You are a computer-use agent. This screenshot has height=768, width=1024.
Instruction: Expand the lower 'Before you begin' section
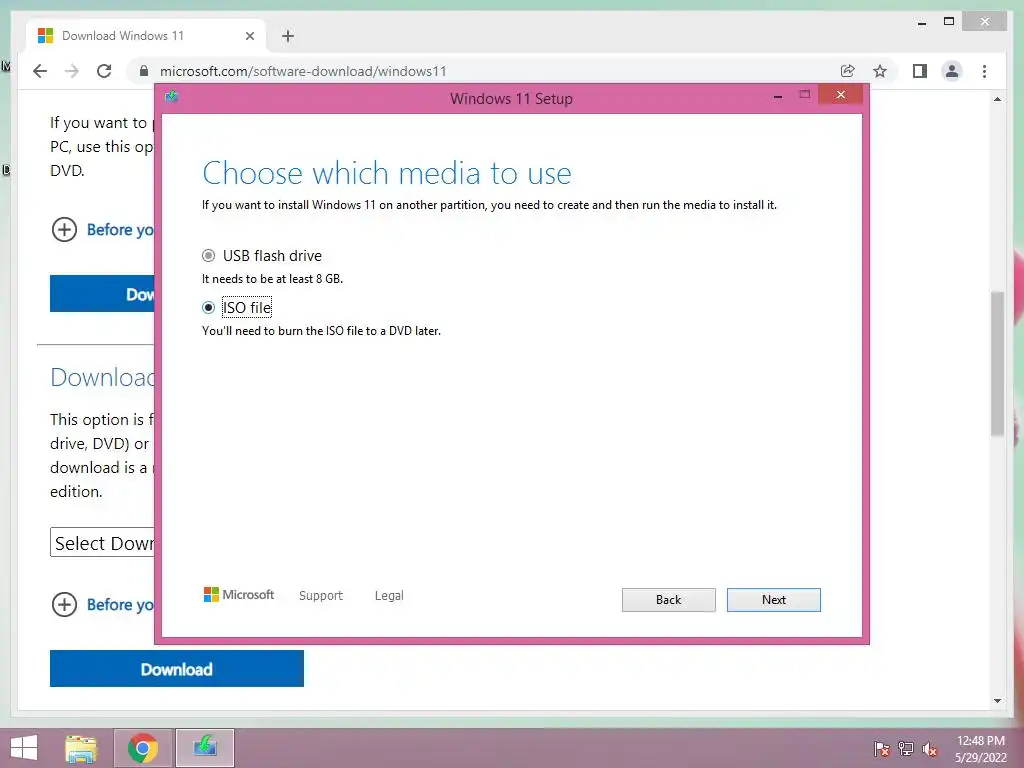(103, 605)
